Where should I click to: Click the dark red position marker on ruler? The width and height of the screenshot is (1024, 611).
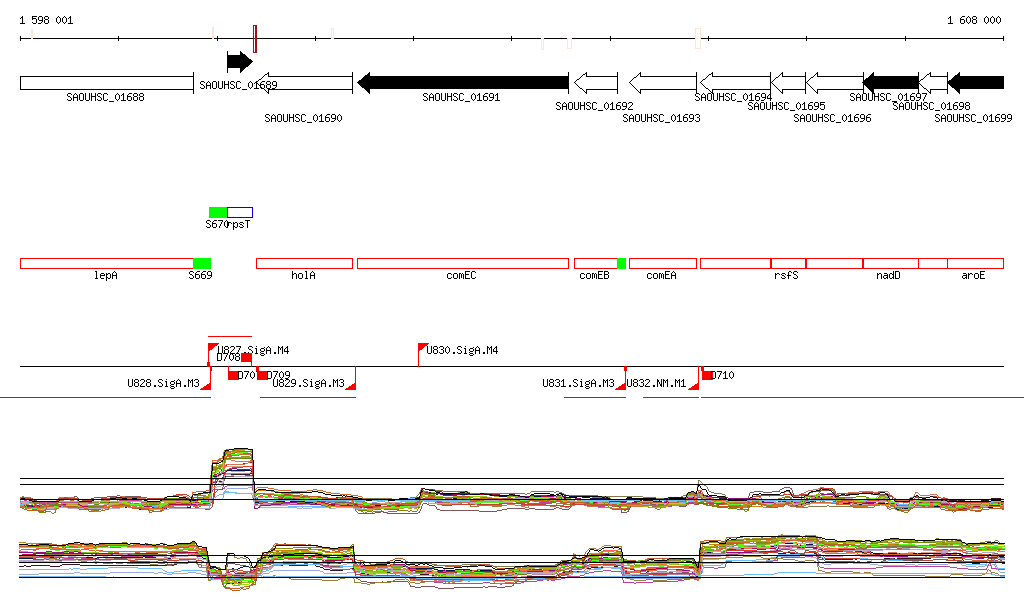coord(255,39)
